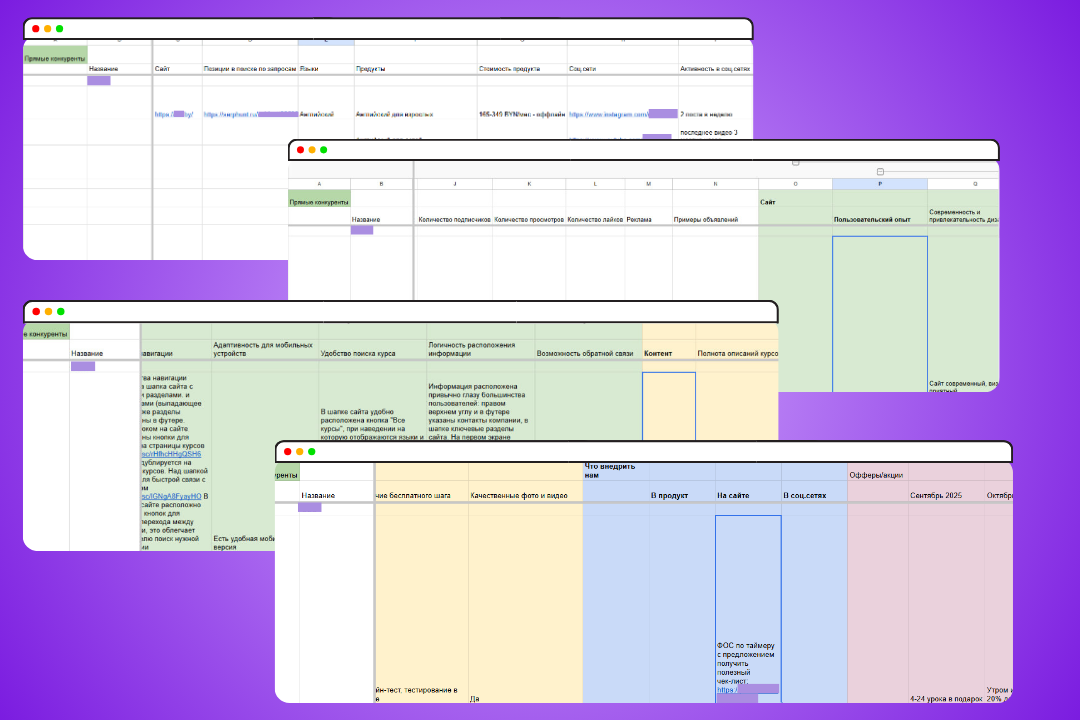Open the link ending in rHfhcHHgQSH6
Viewport: 1080px width, 720px height.
[x=172, y=454]
